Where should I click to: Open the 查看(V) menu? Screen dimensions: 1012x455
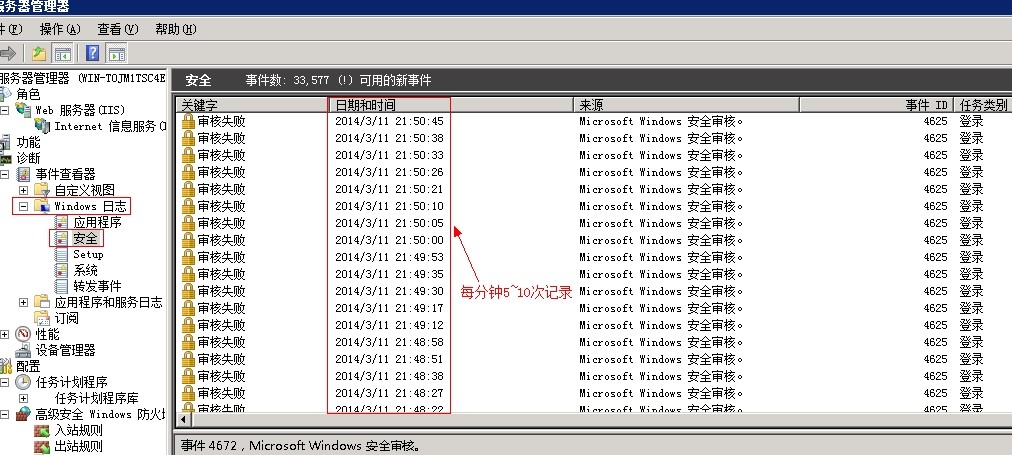[117, 29]
